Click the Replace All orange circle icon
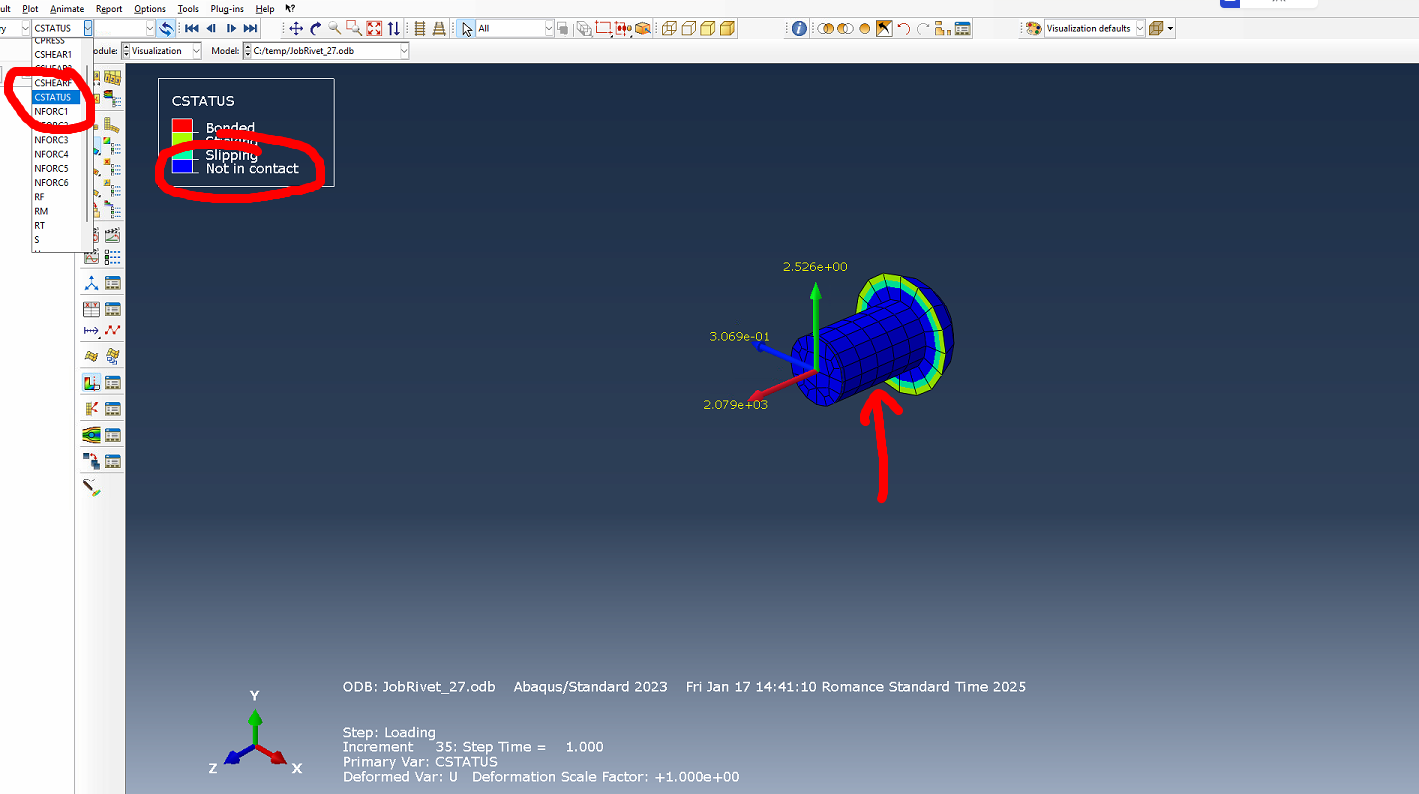The height and width of the screenshot is (794, 1419). click(x=865, y=28)
